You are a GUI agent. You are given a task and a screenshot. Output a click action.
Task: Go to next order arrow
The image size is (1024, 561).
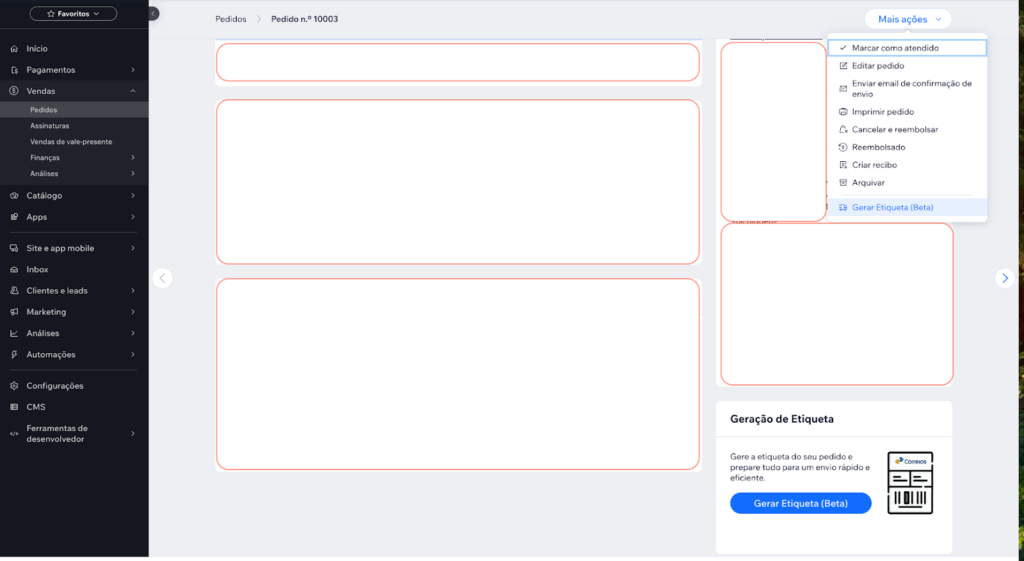tap(1004, 278)
